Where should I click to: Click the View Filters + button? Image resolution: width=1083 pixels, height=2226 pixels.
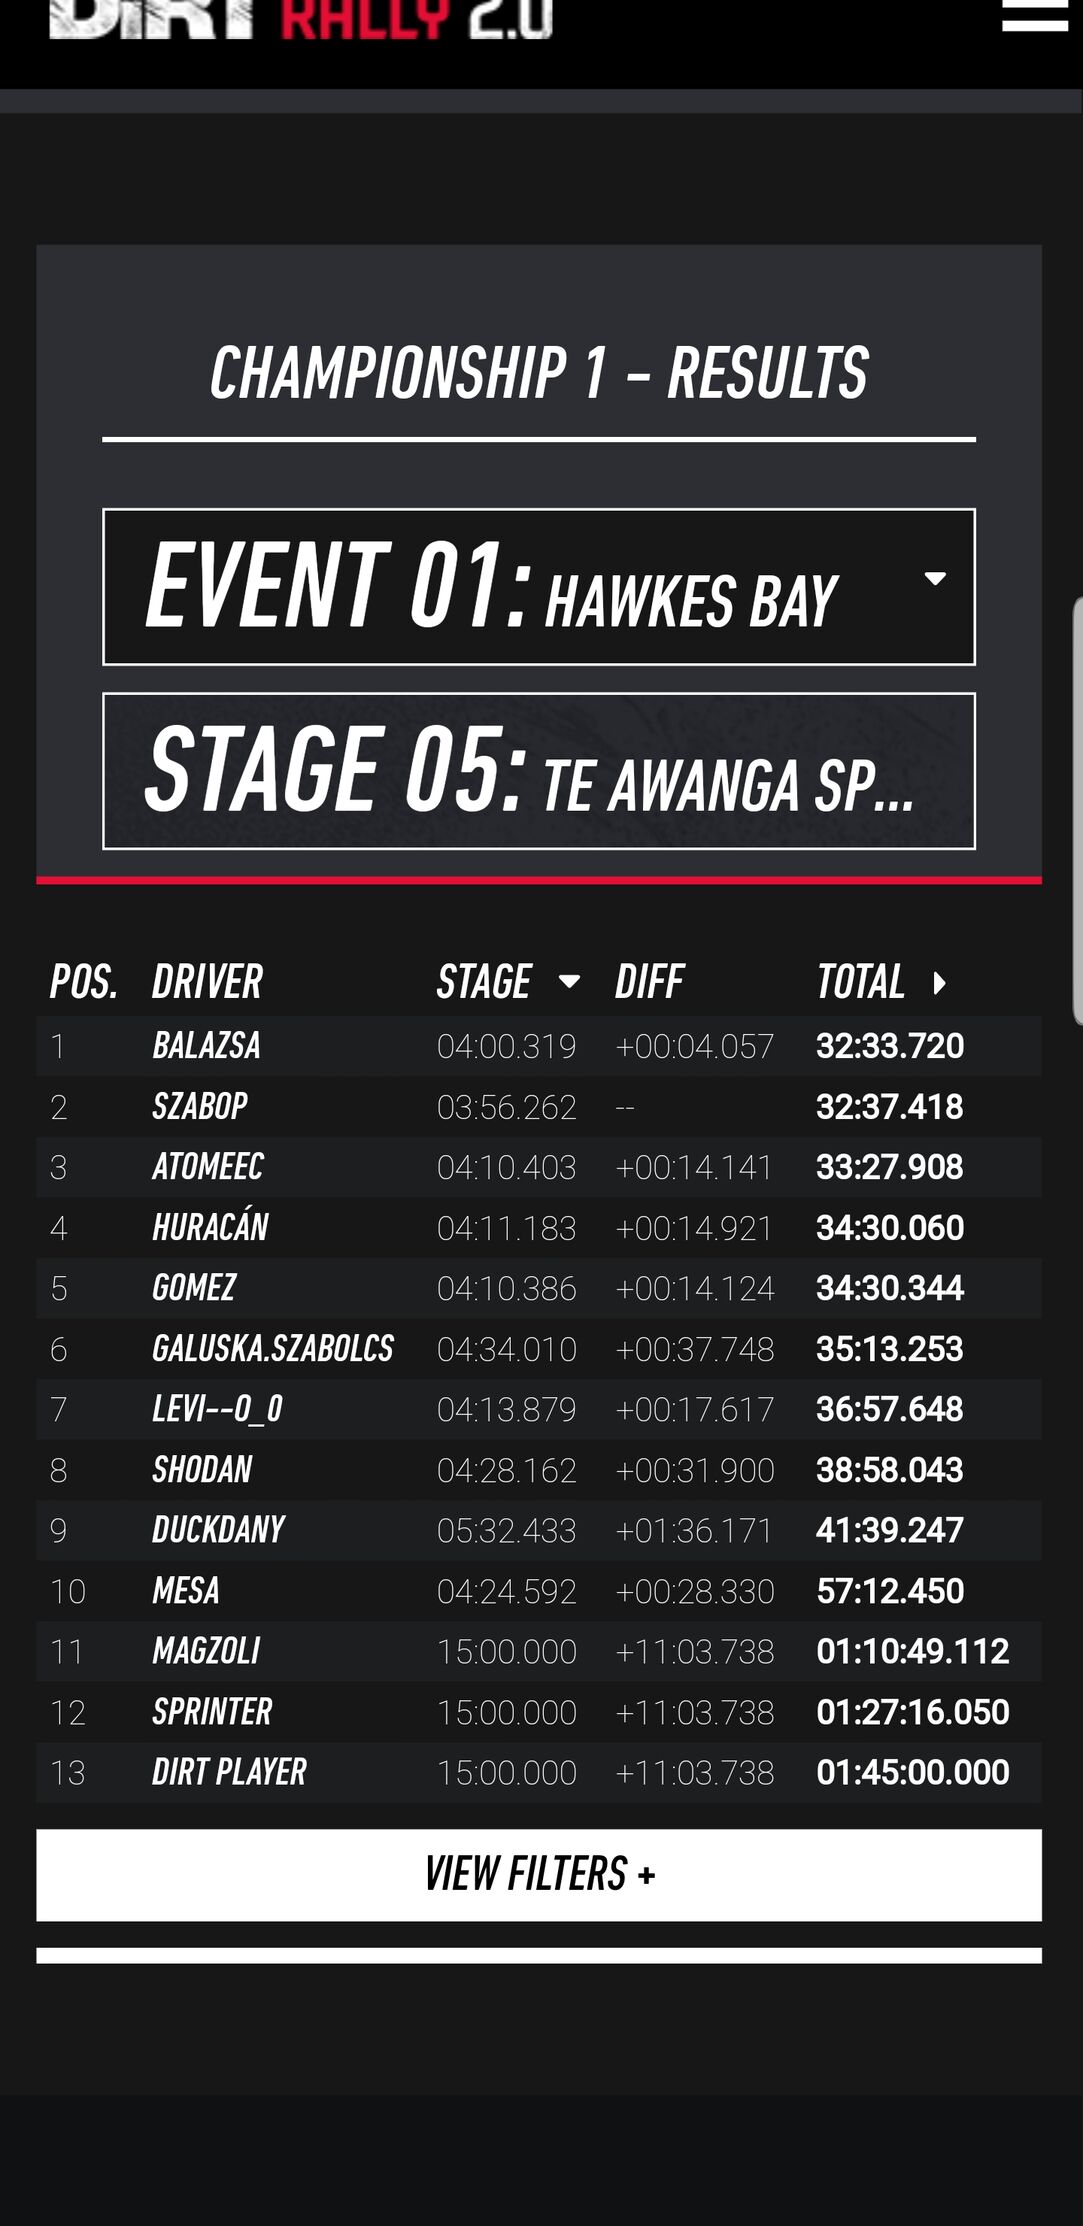538,1875
